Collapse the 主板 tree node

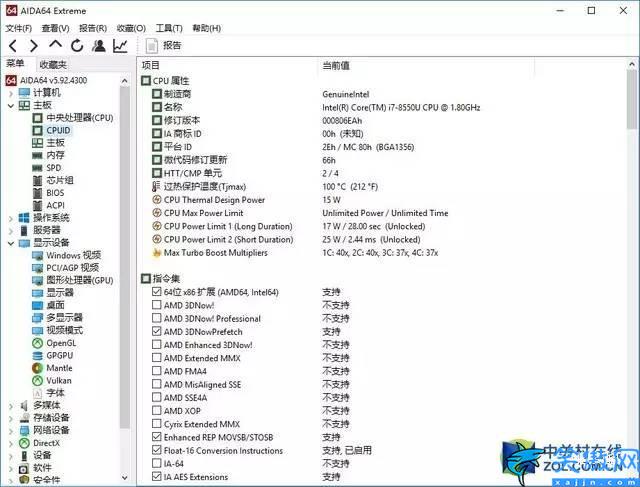pyautogui.click(x=11, y=106)
